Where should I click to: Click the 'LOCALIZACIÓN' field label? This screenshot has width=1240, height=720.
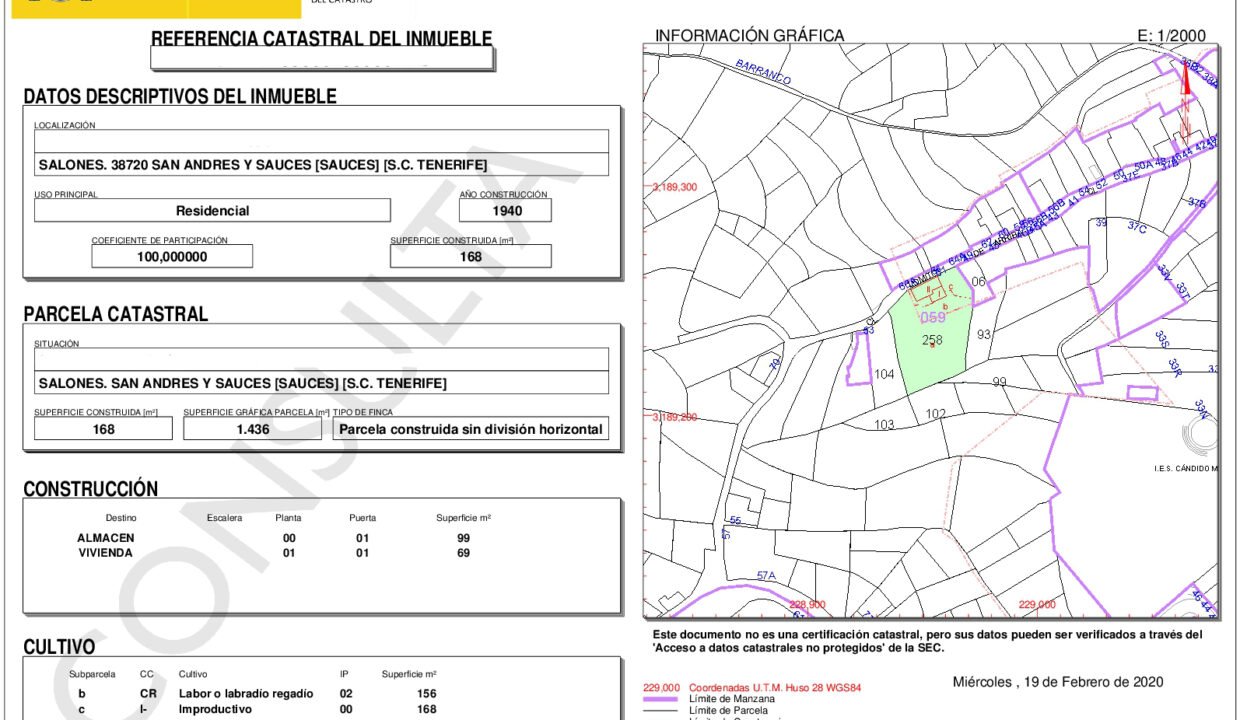pos(65,125)
